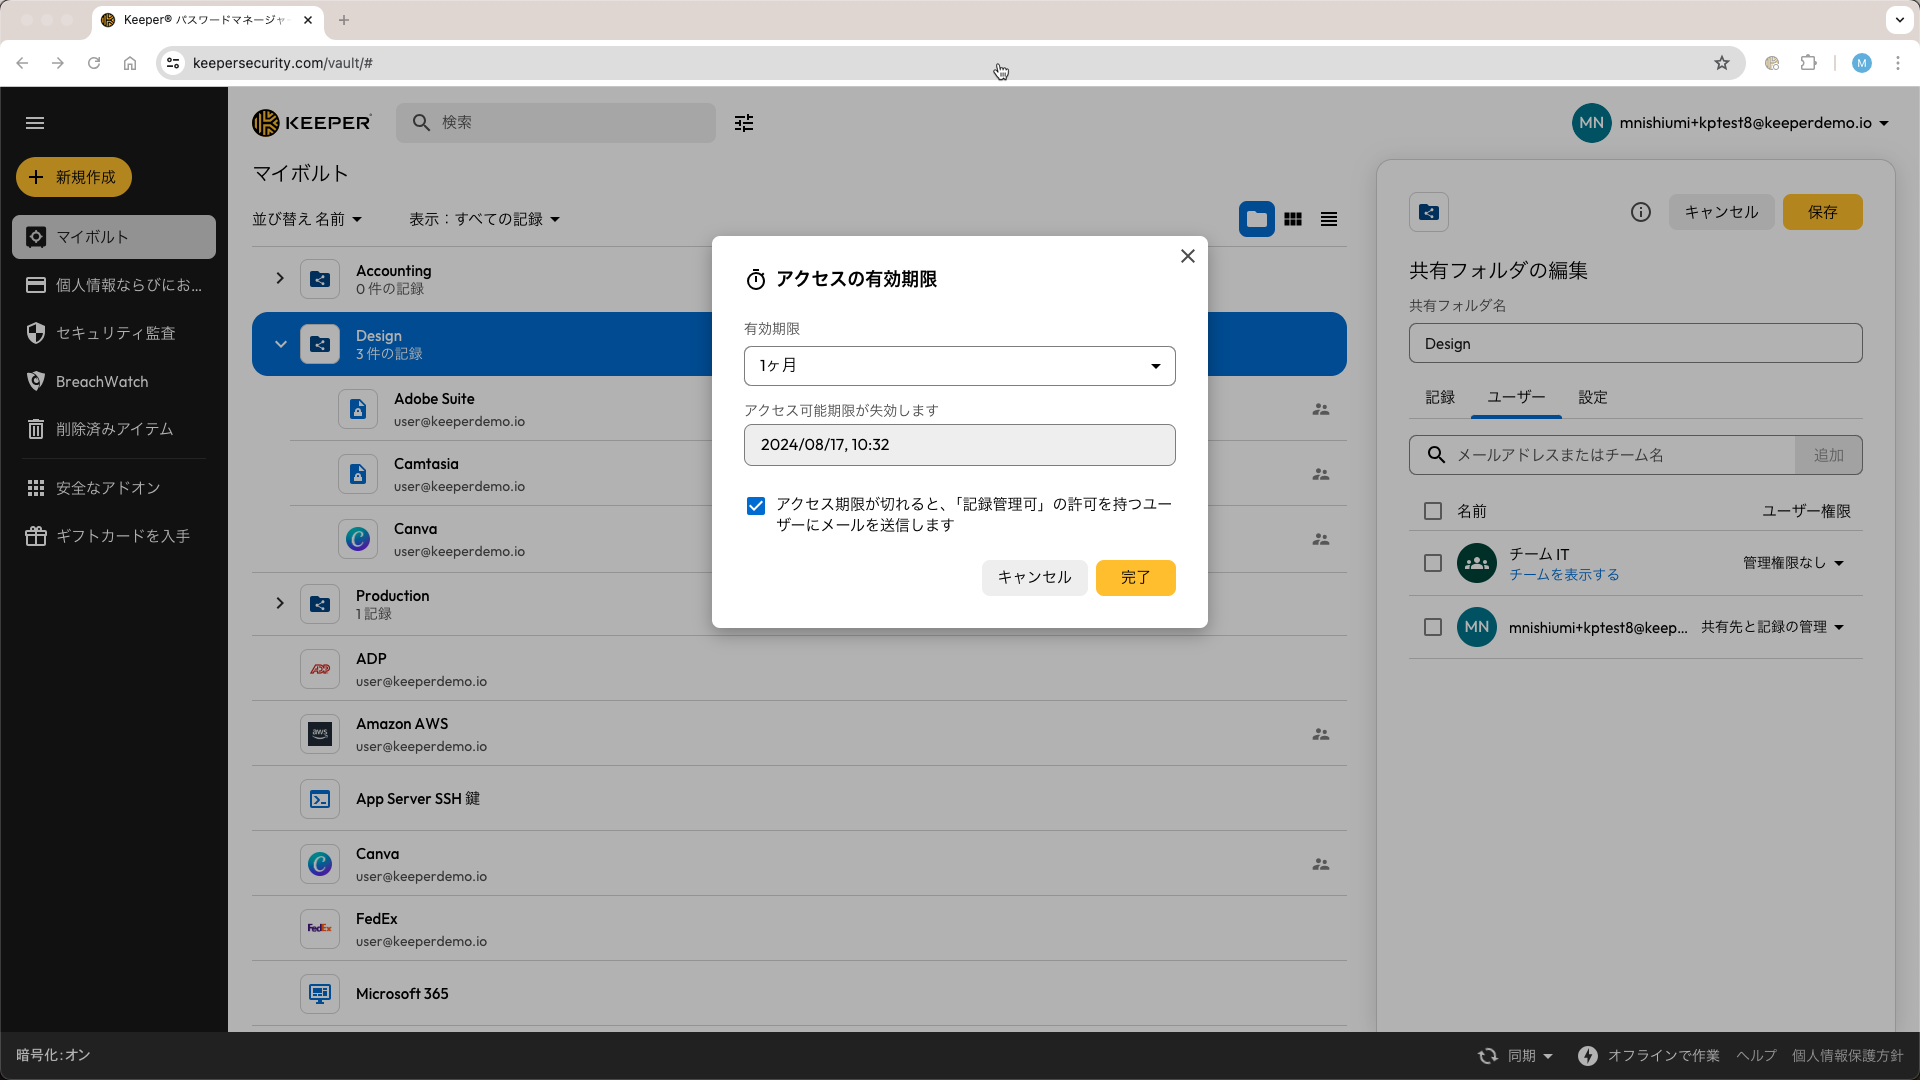Switch to list view icon

[x=1329, y=219]
